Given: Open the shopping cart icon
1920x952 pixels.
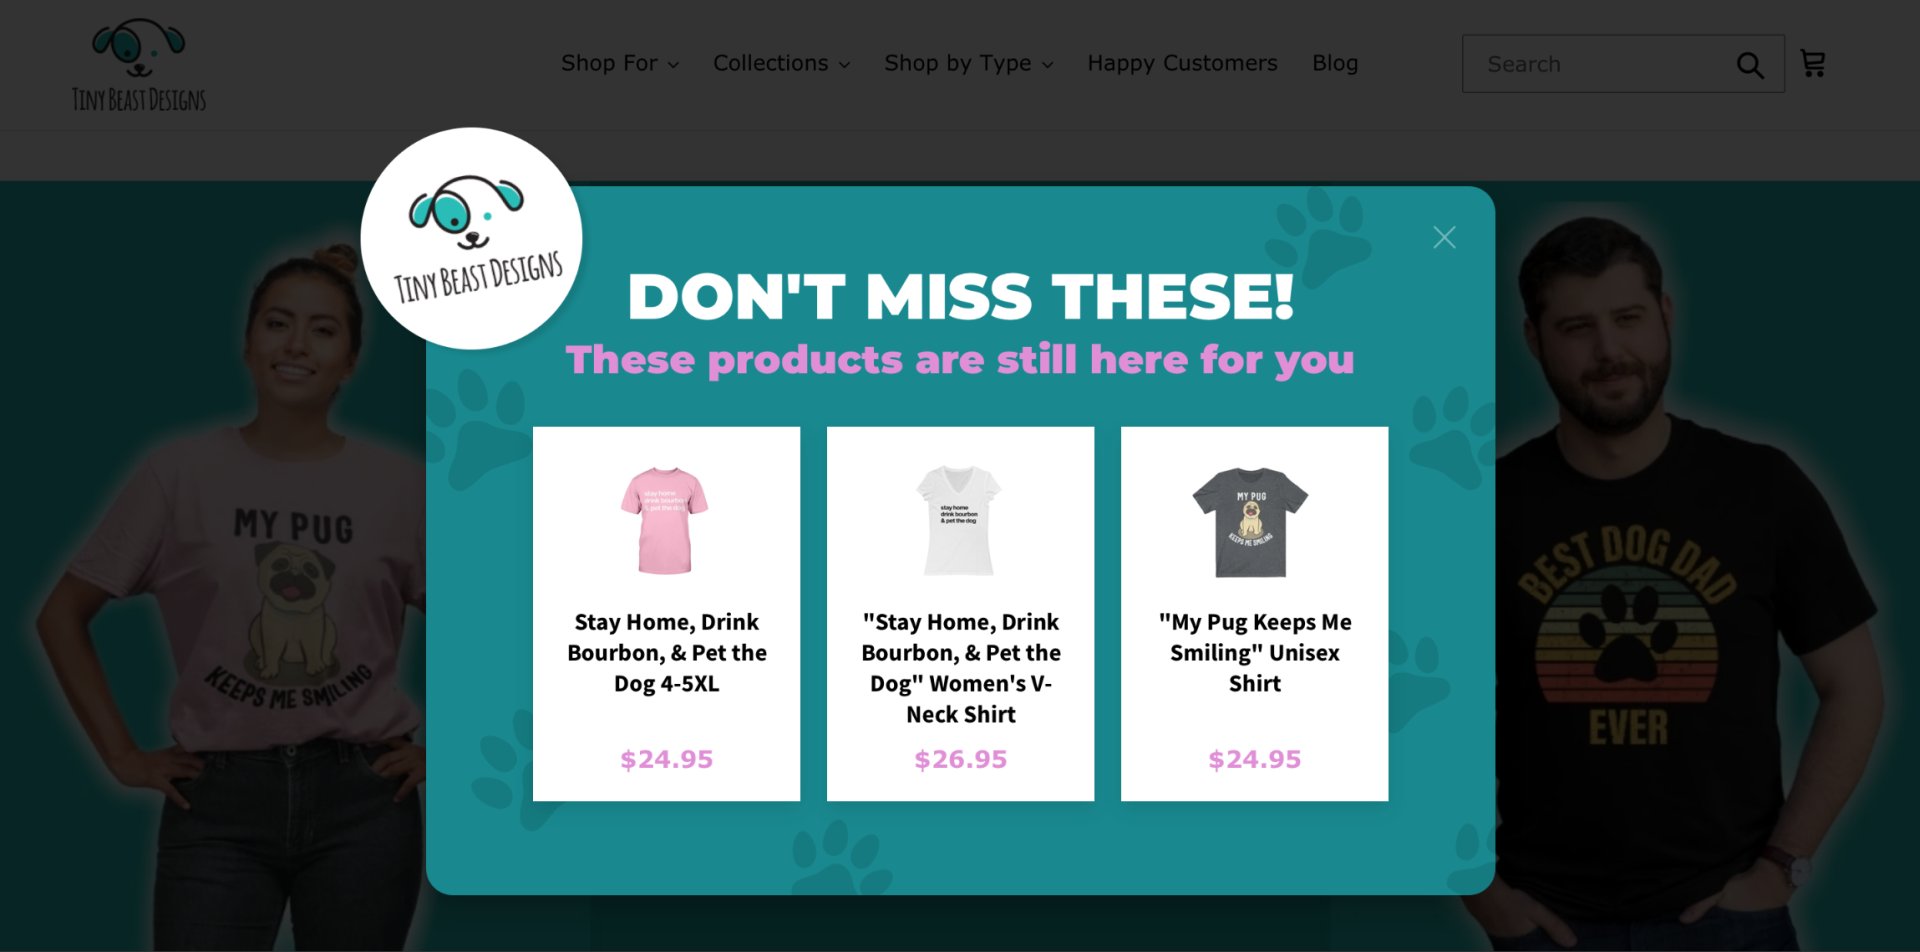Looking at the screenshot, I should coord(1813,64).
